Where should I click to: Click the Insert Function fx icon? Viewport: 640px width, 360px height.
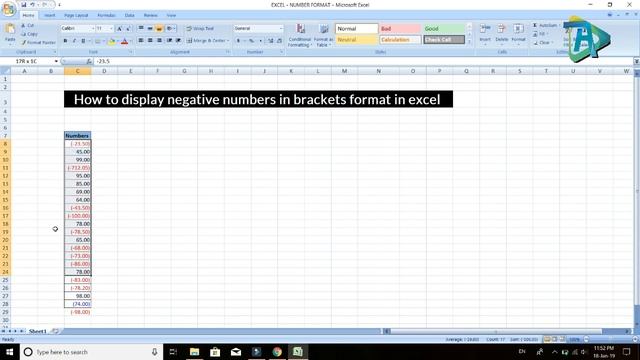[x=89, y=61]
